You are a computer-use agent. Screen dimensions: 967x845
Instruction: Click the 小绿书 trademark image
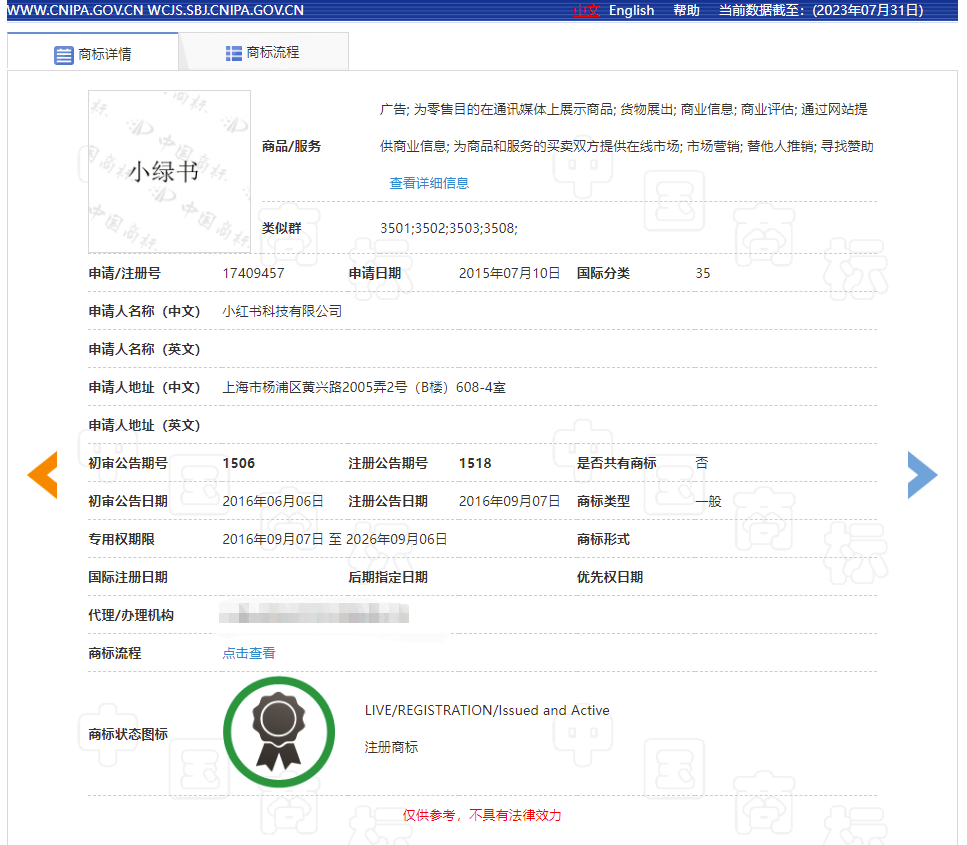coord(170,171)
